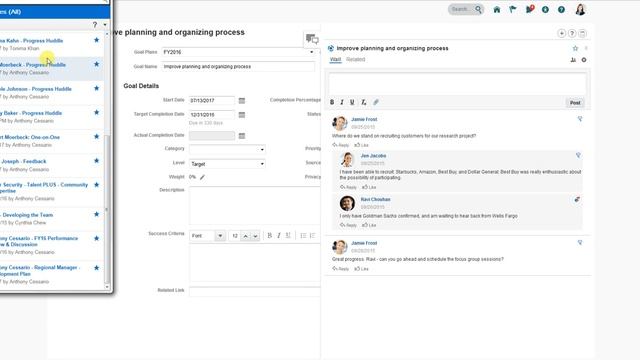Click the Goal Name input field
The width and height of the screenshot is (640, 360).
(238, 67)
